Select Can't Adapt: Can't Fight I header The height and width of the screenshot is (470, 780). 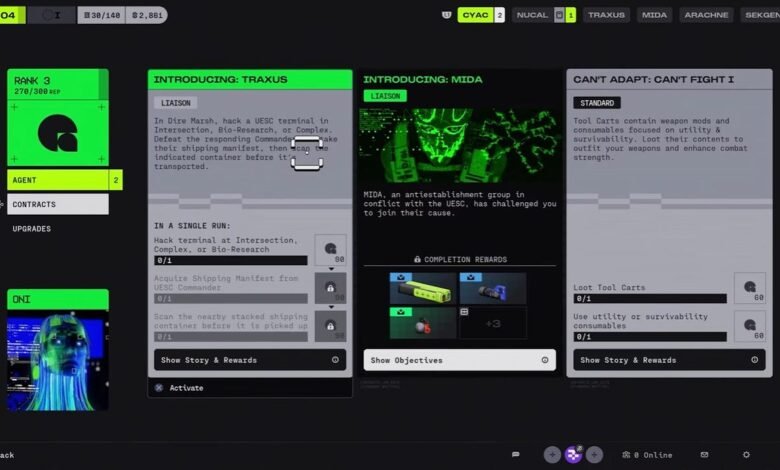pyautogui.click(x=669, y=80)
